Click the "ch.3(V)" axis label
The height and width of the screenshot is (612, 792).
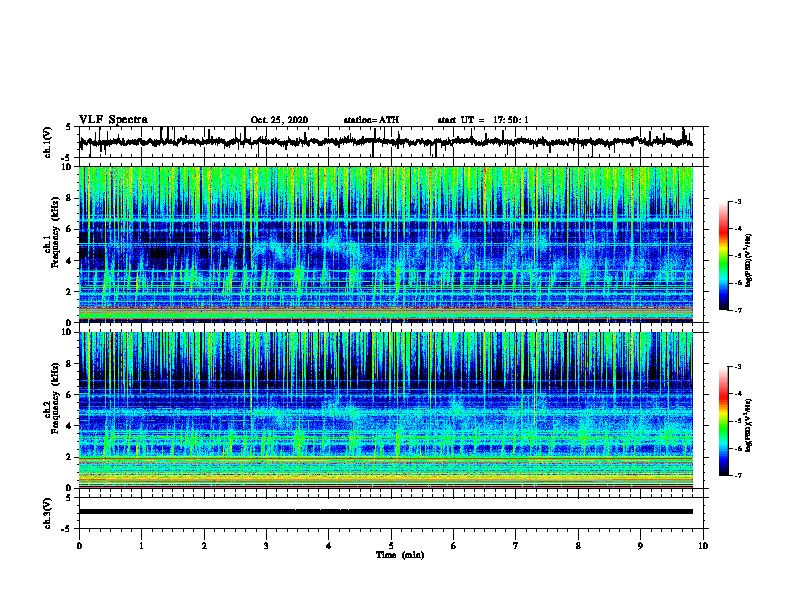[48, 513]
